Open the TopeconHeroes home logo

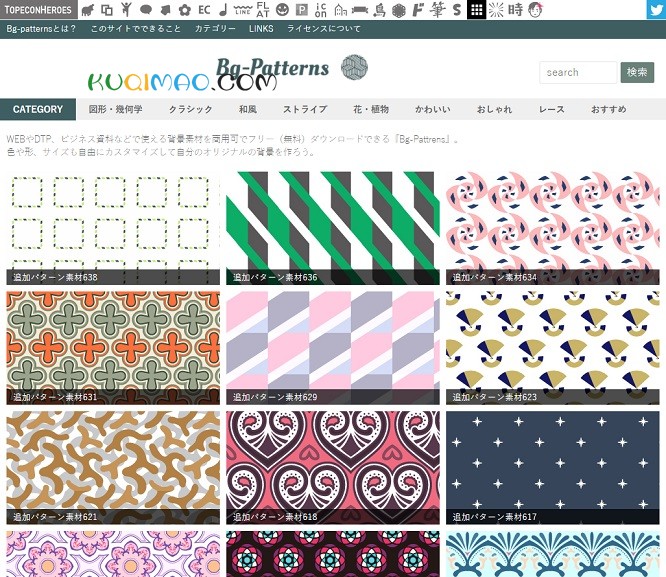coord(39,9)
